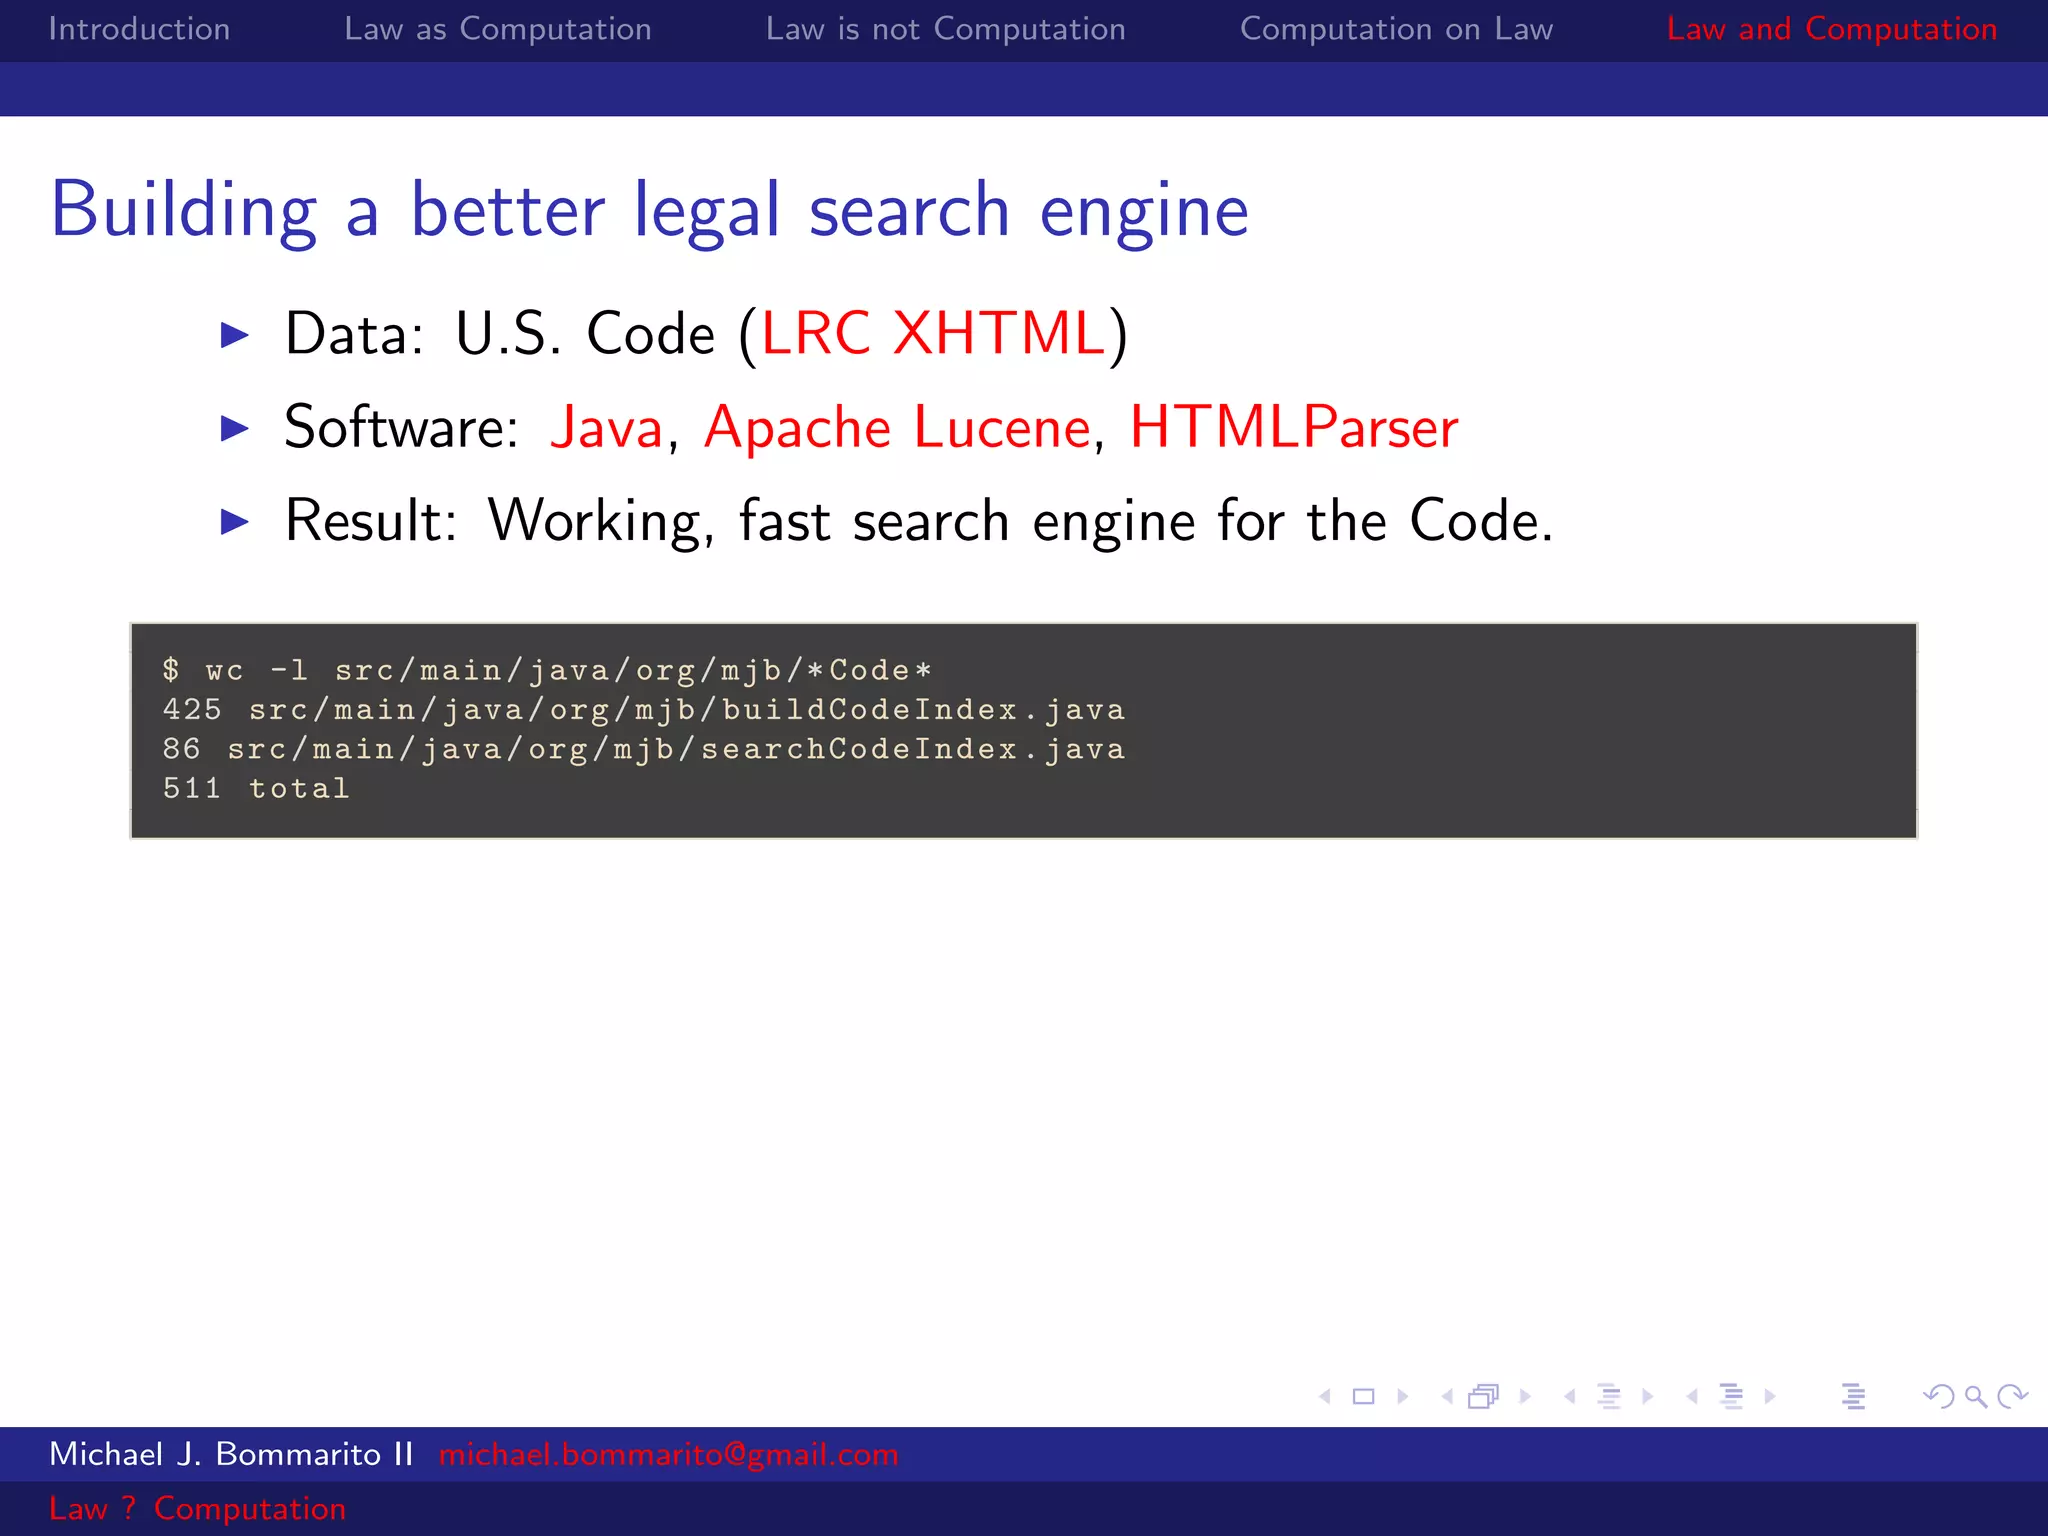Click the searchCodeIndex.java output line
The image size is (2048, 1536).
(644, 749)
